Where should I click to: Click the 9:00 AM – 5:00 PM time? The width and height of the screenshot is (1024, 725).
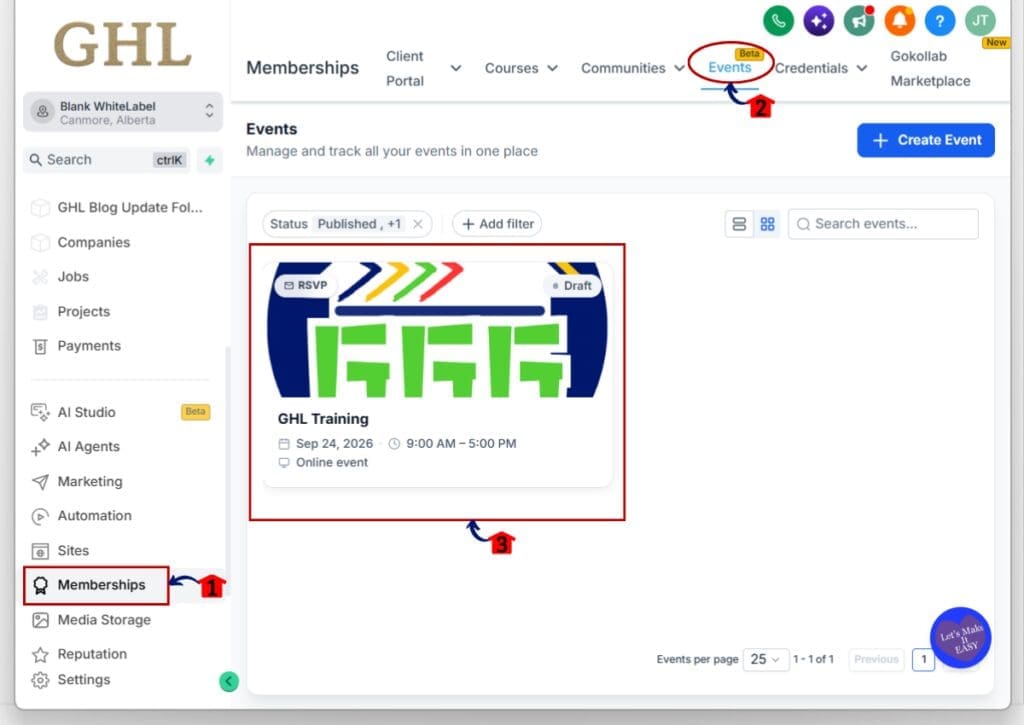[x=461, y=443]
